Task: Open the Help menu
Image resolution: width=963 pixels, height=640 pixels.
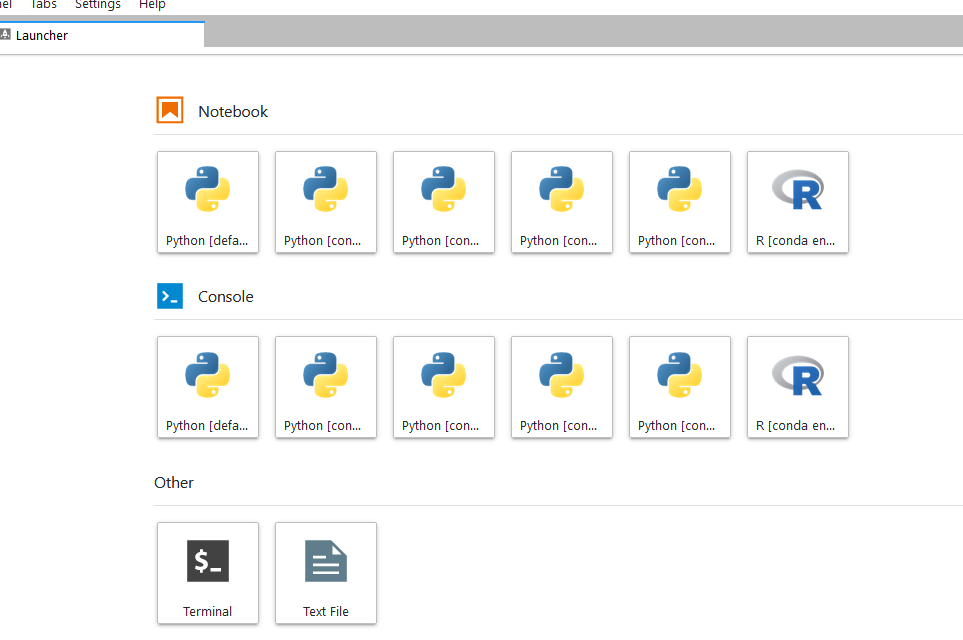Action: (152, 5)
